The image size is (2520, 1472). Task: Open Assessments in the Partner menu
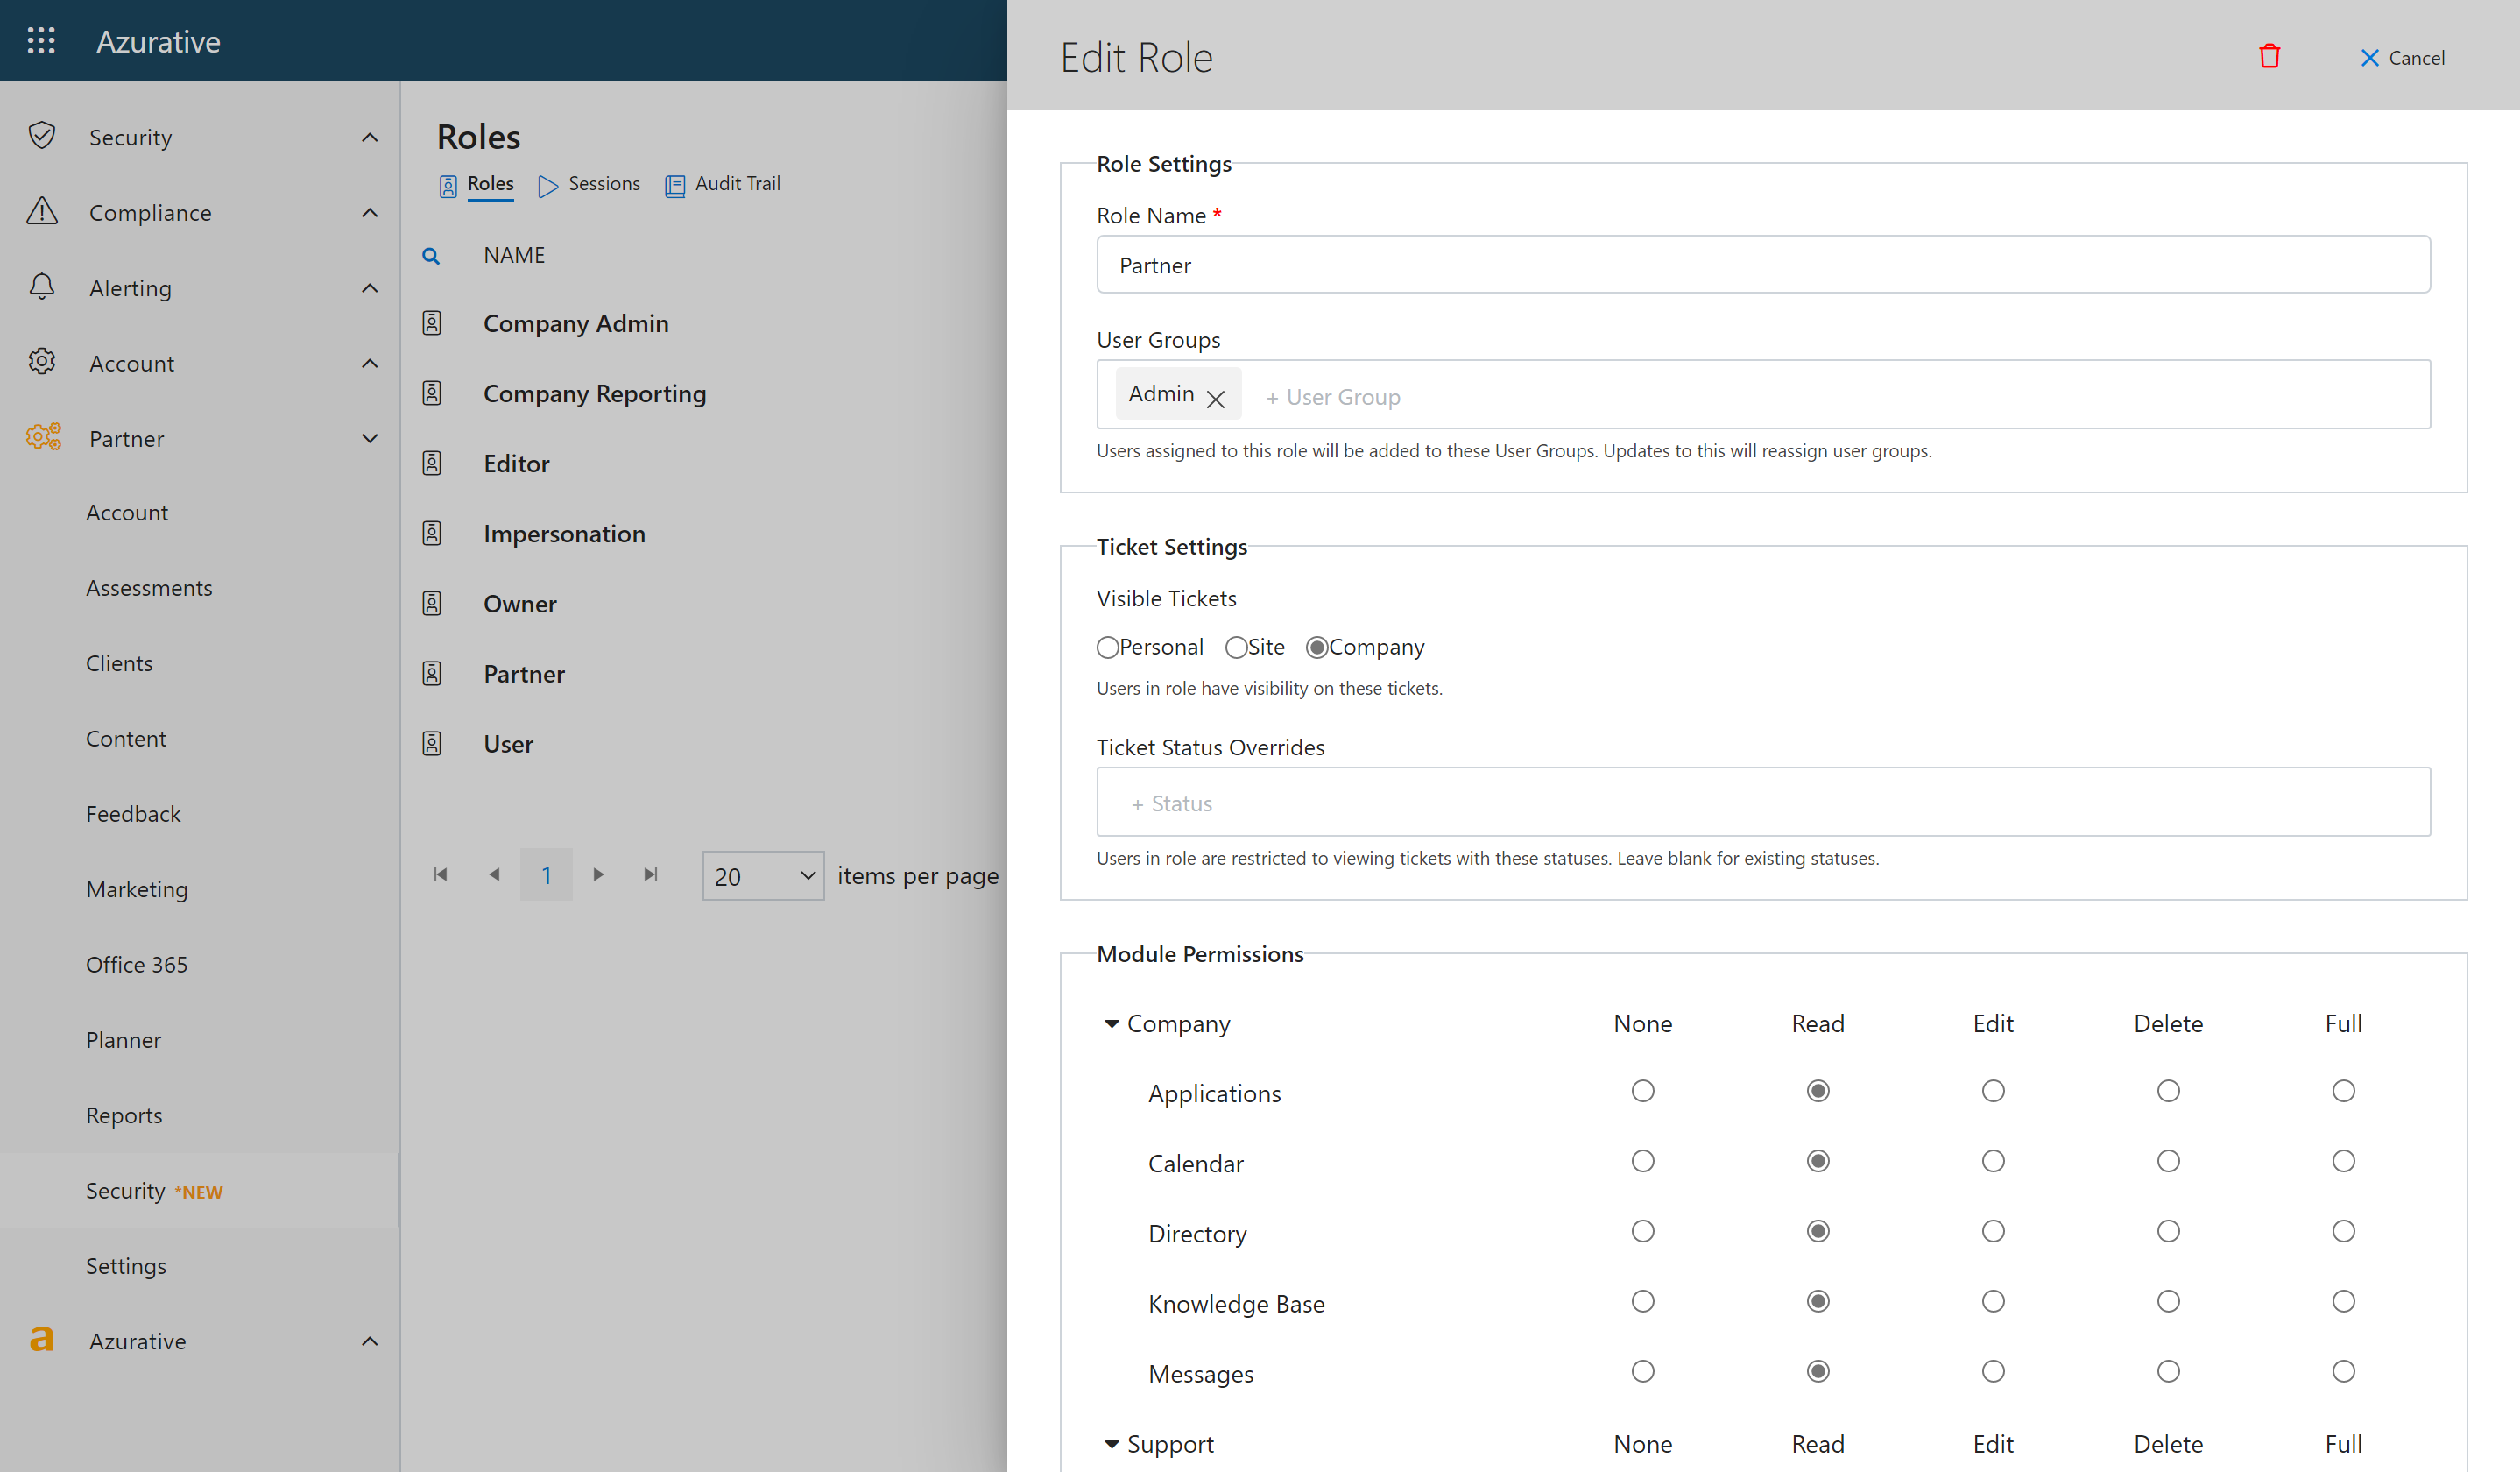point(149,588)
